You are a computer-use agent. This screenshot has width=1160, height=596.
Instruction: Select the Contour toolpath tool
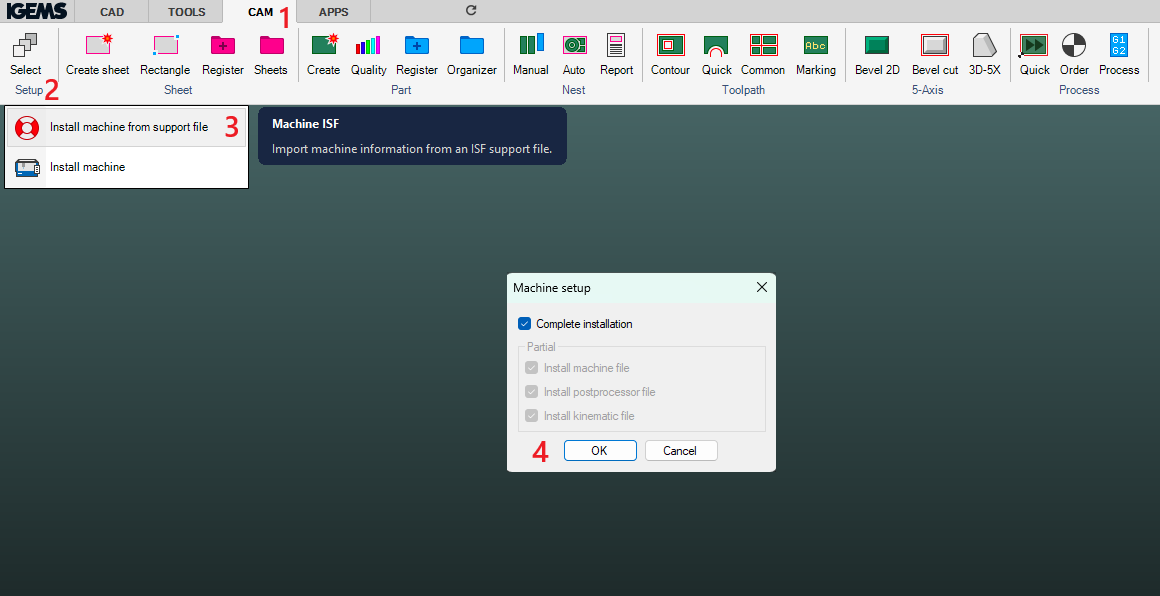(x=670, y=46)
